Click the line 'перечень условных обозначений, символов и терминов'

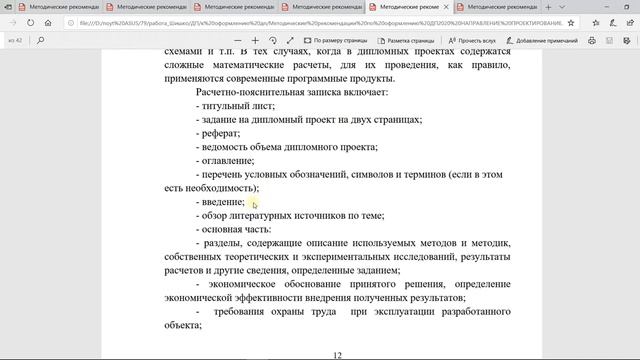(324, 175)
